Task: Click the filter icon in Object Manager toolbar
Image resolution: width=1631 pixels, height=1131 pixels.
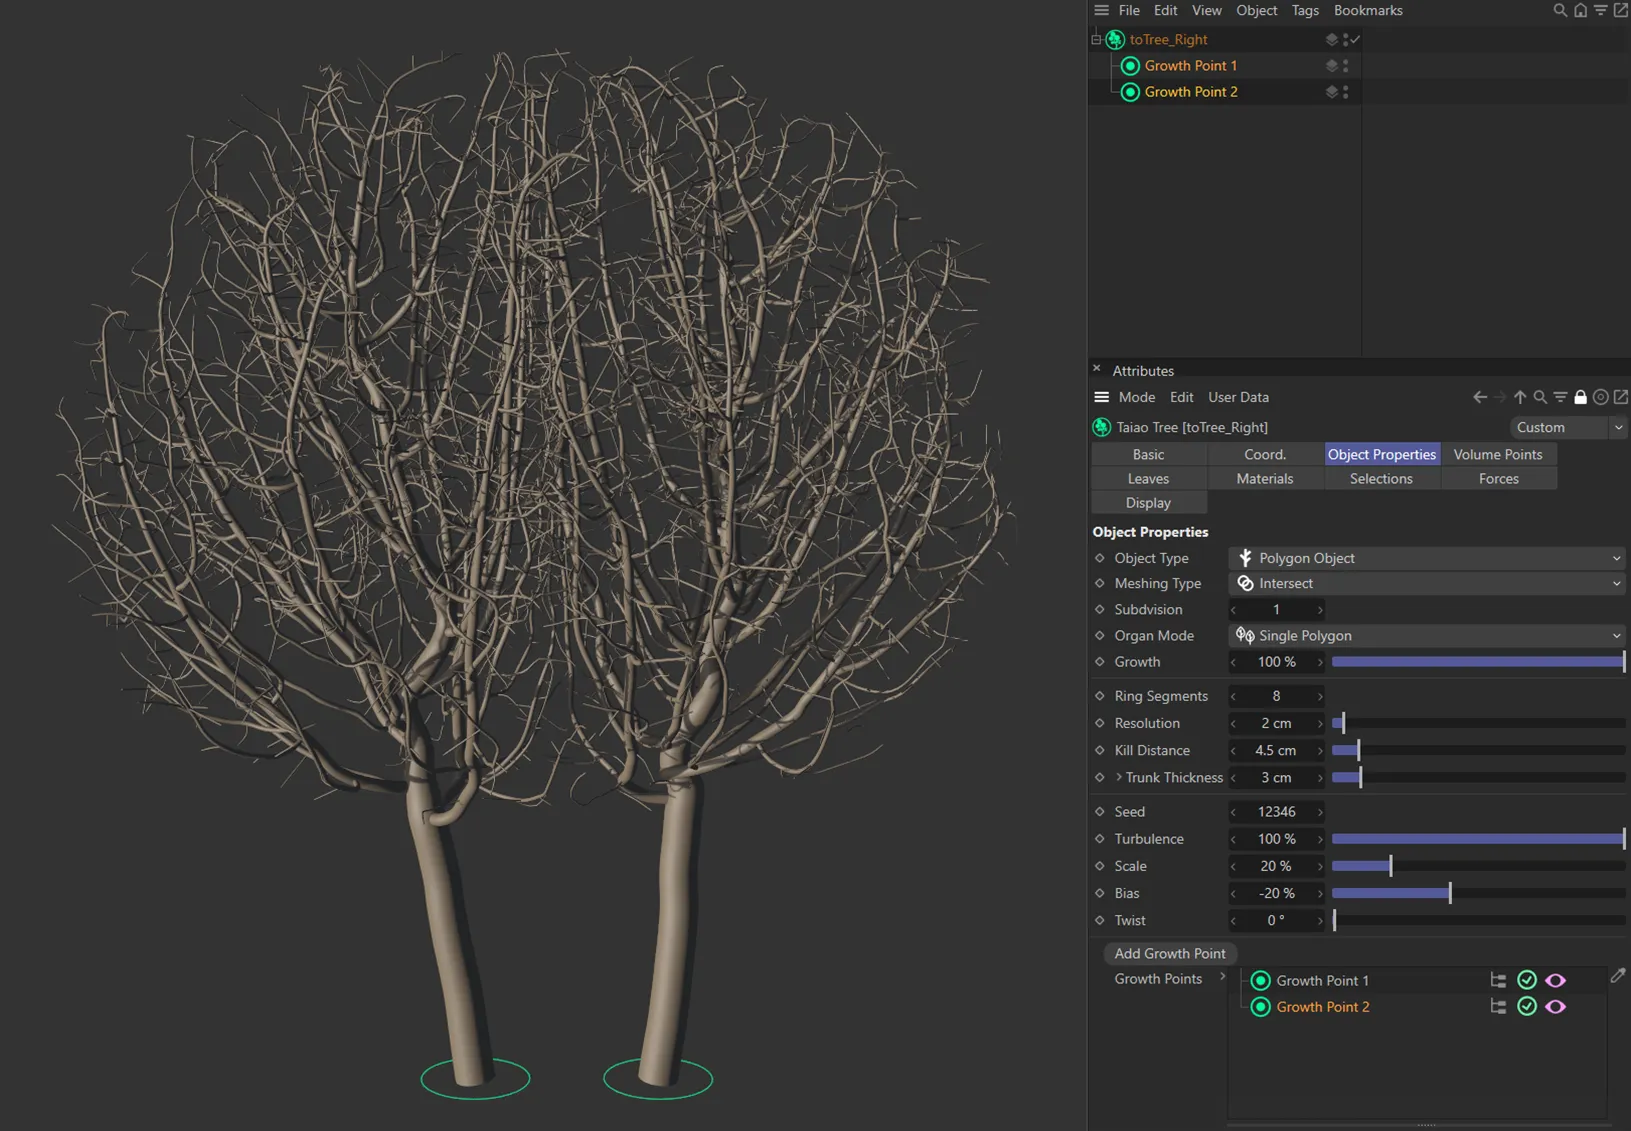Action: point(1601,10)
